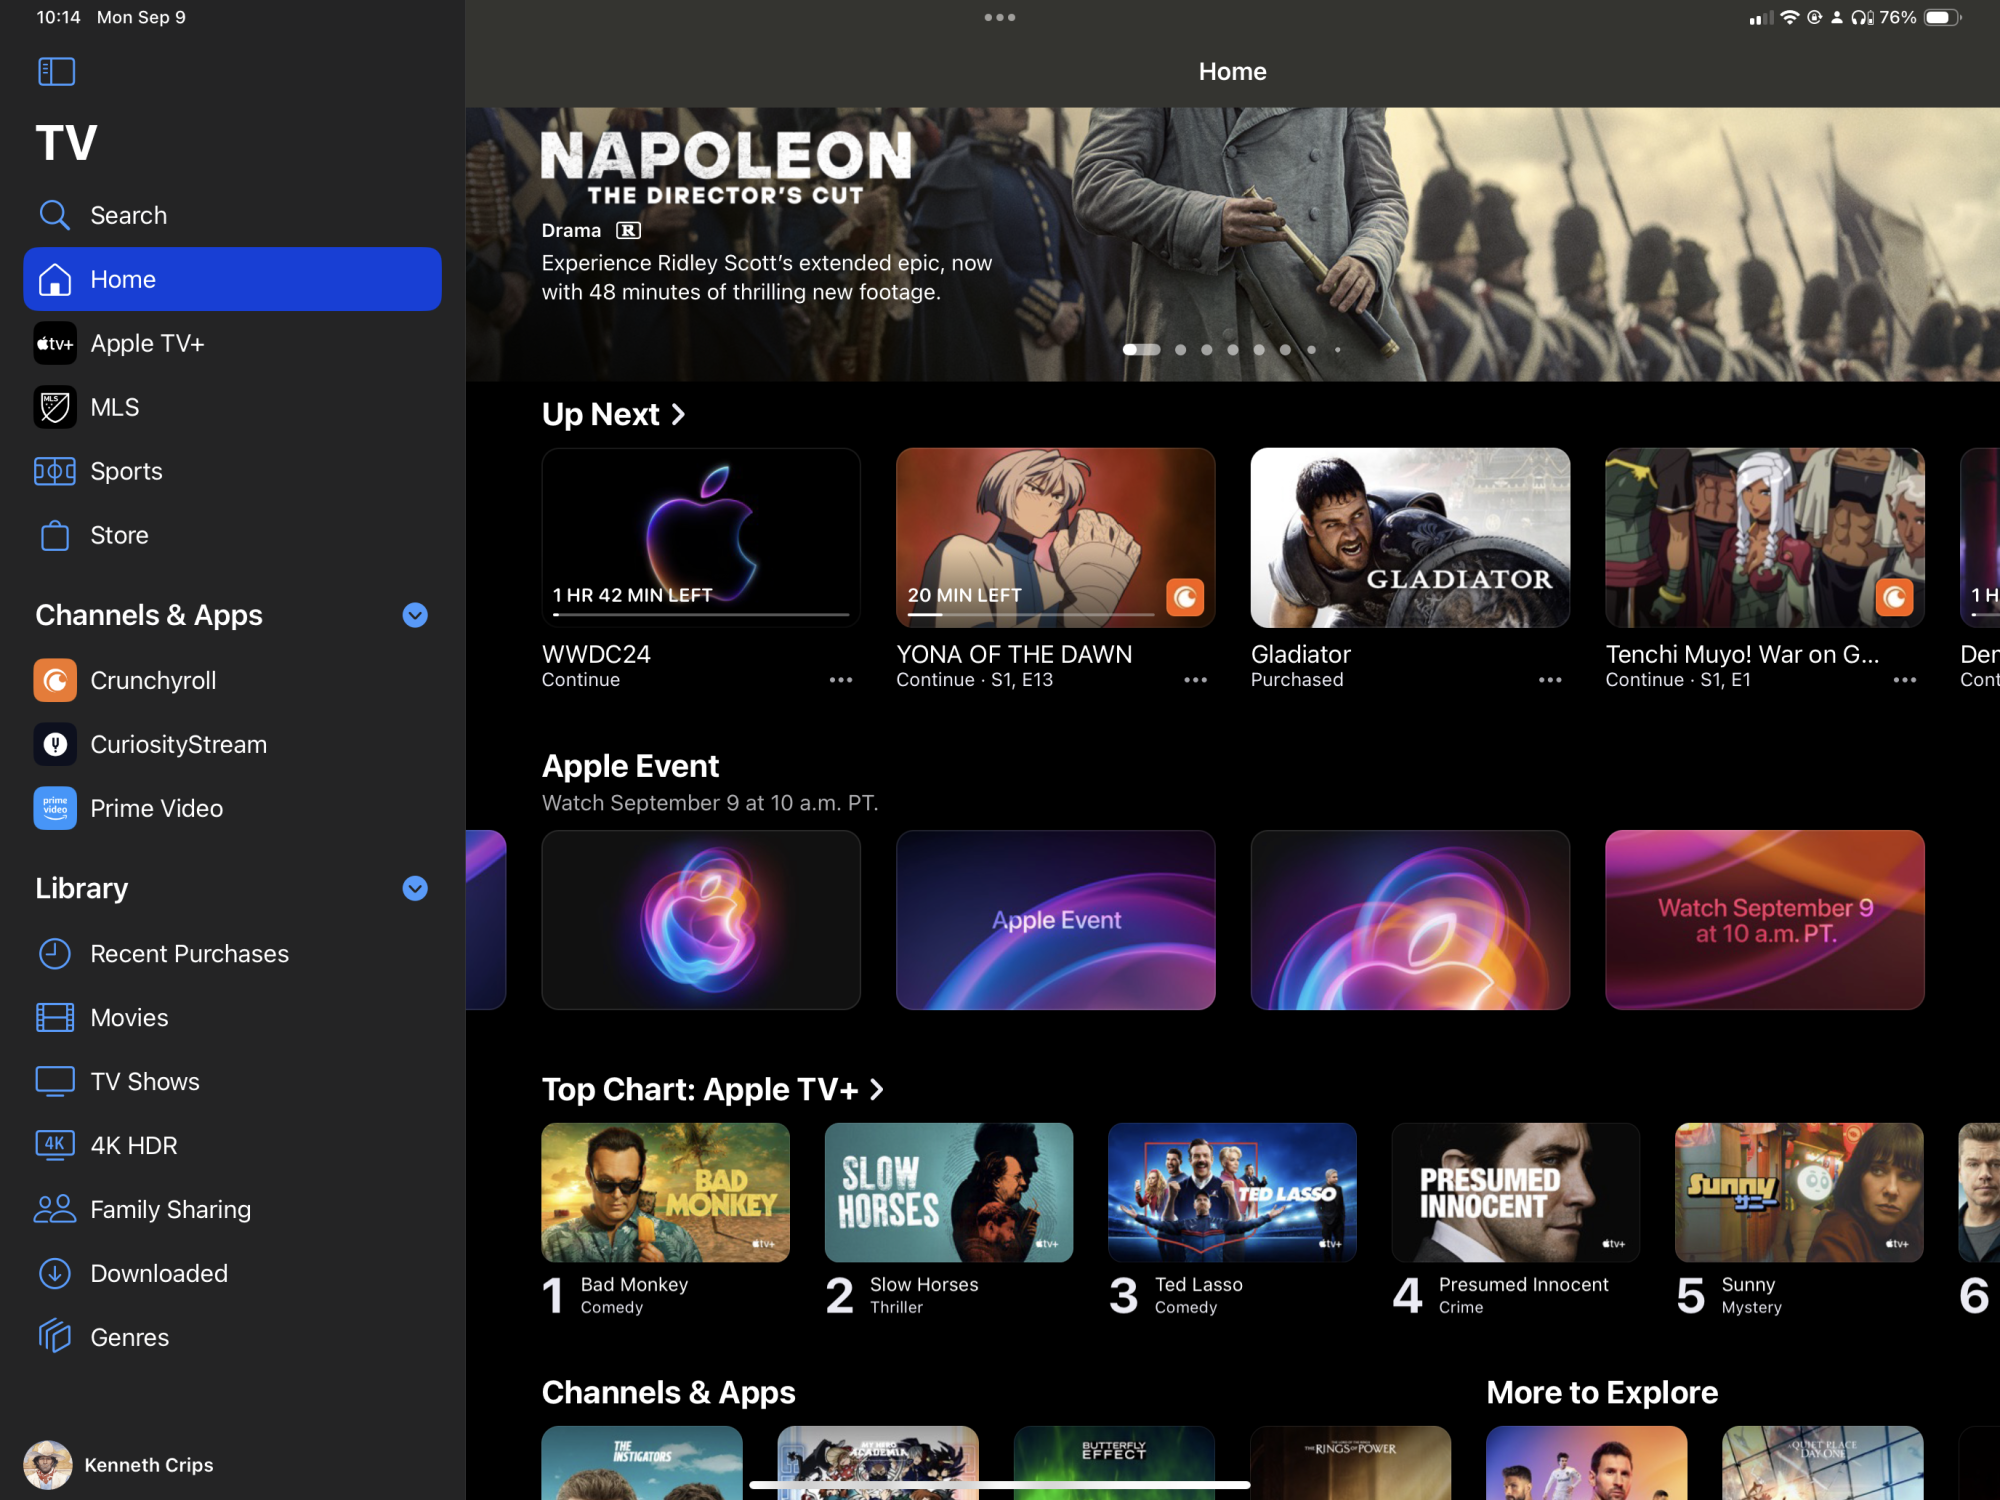Expand Top Chart: Apple TV+ chevron
This screenshot has height=1500, width=2000.
pos(877,1089)
